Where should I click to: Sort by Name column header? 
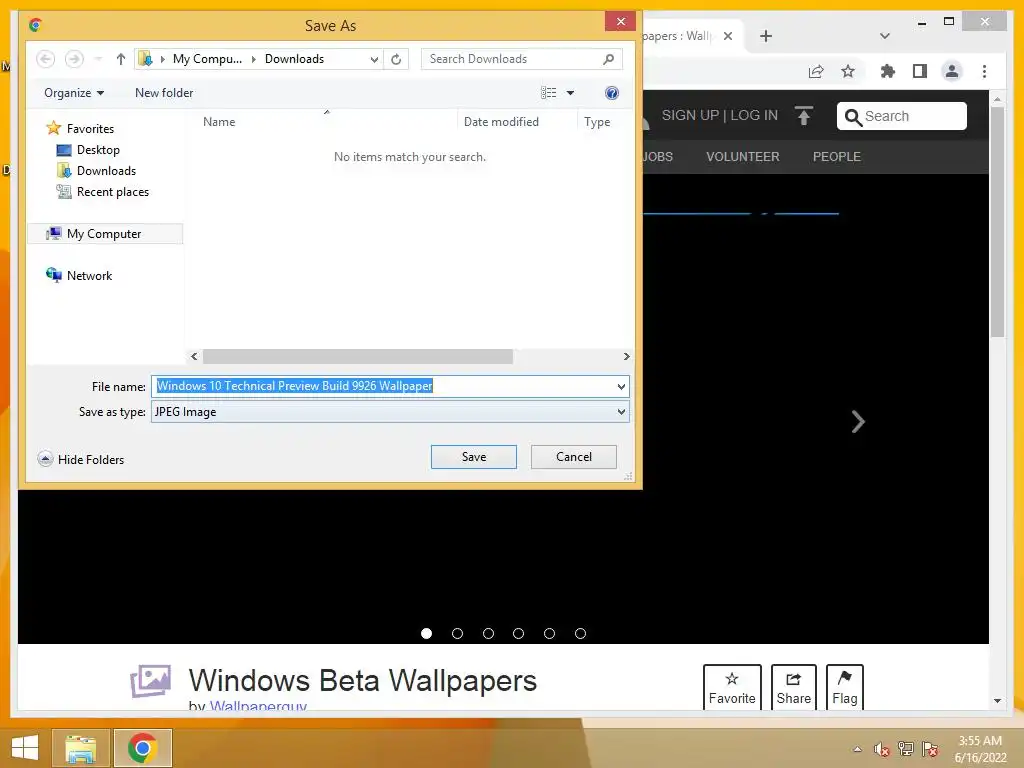219,122
